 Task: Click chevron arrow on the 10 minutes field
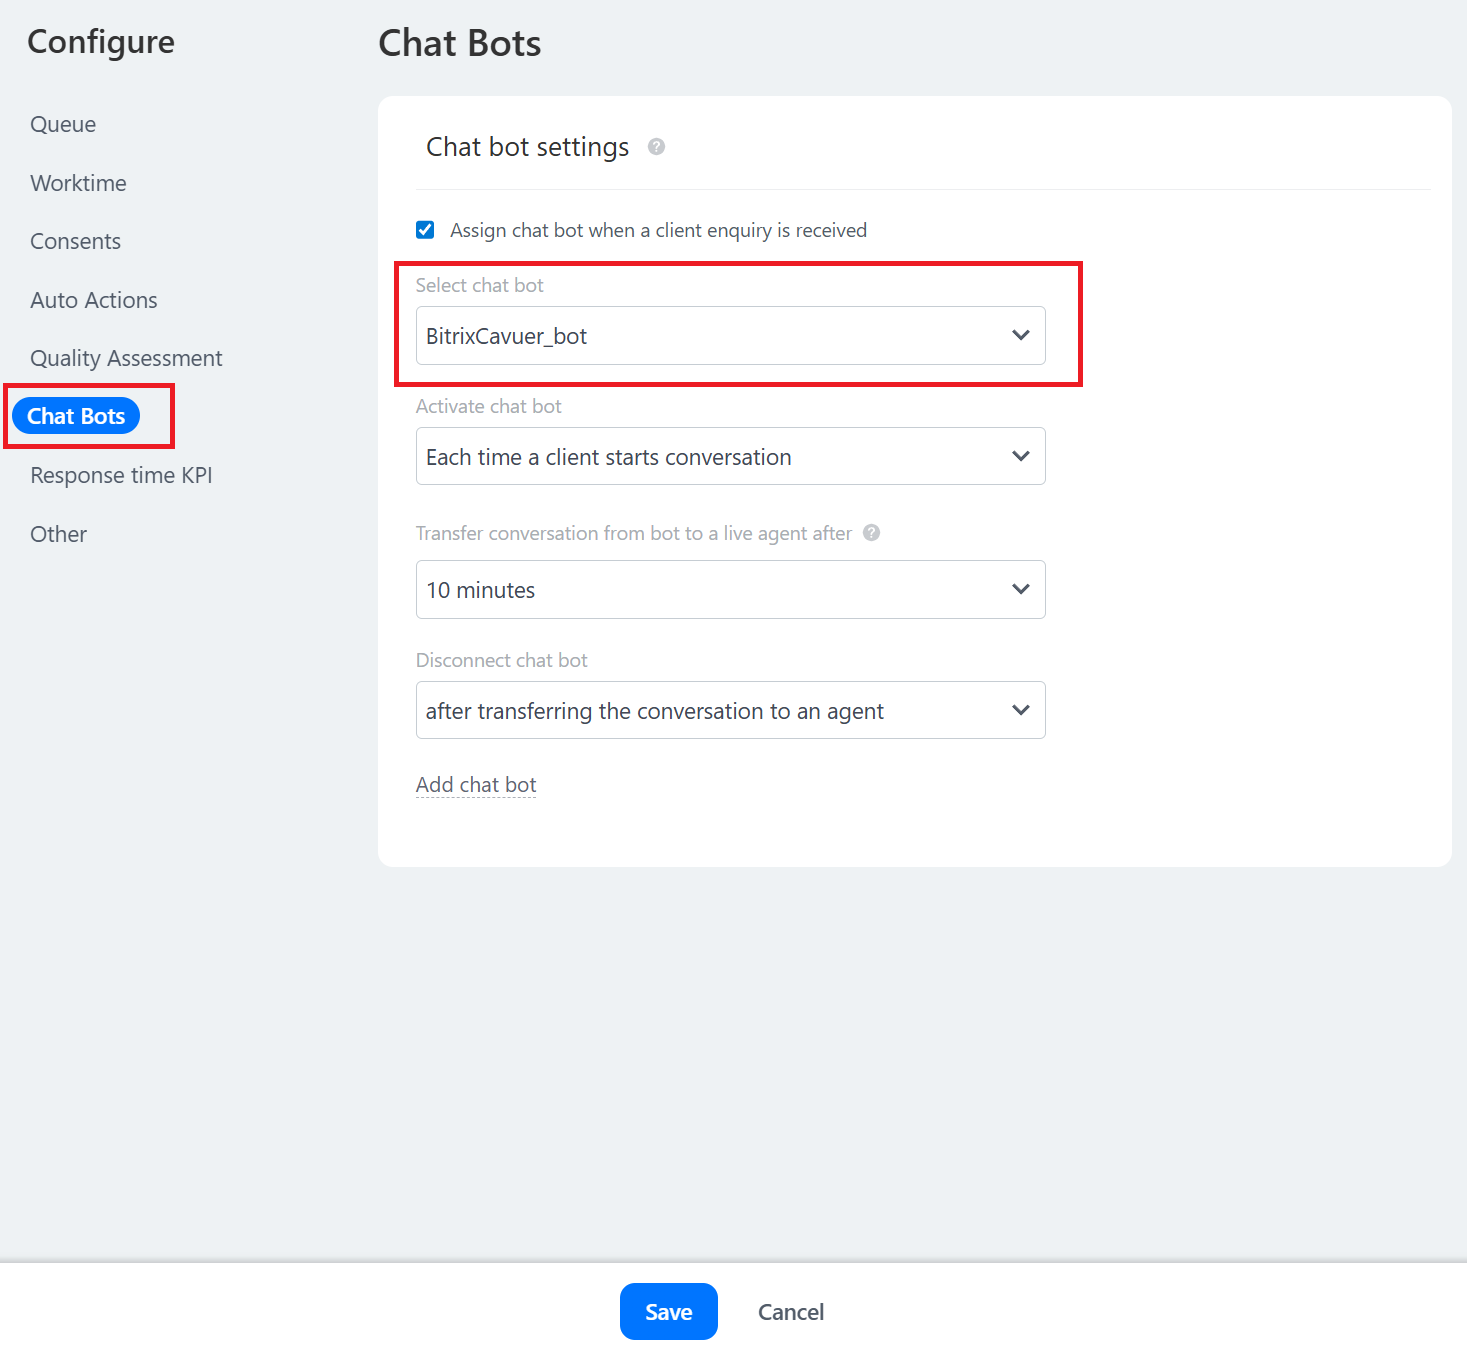1020,589
